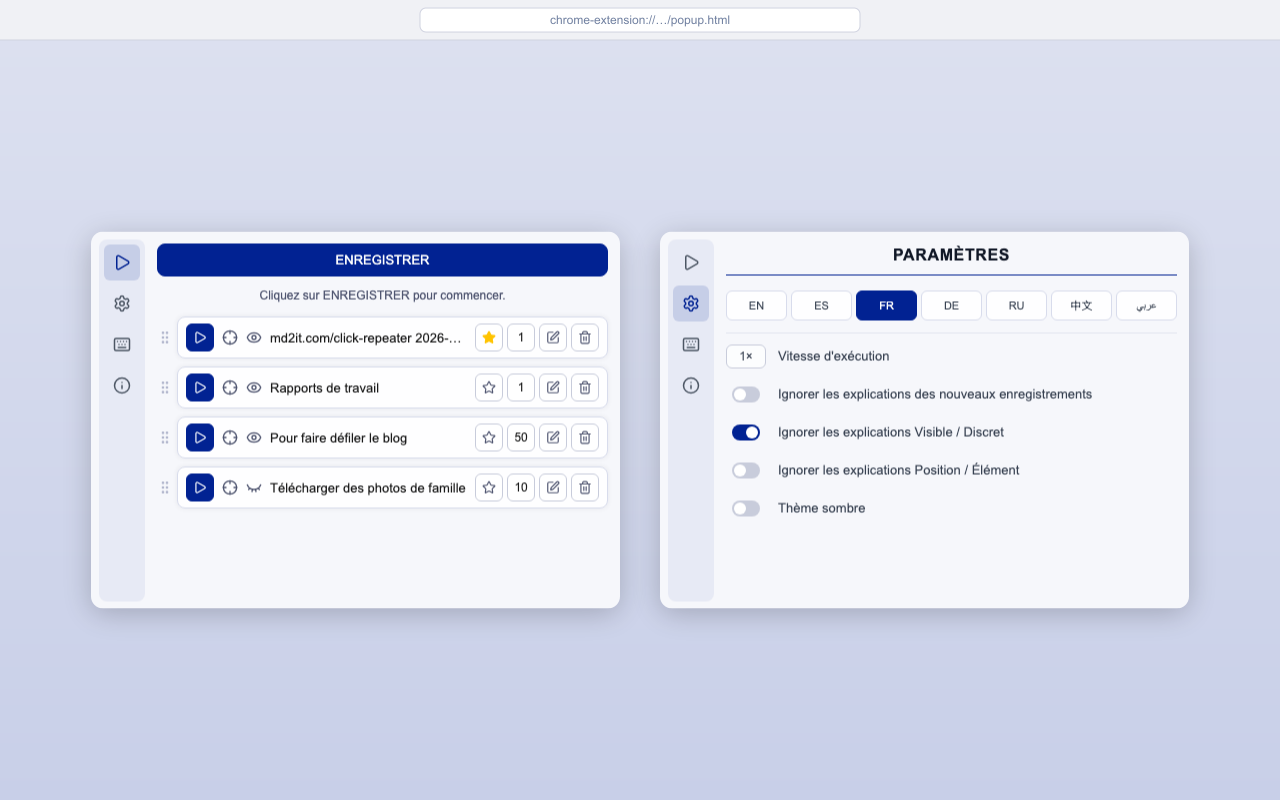Click repeat count 1 for Rapports de travail
Viewport: 1280px width, 800px height.
point(521,388)
